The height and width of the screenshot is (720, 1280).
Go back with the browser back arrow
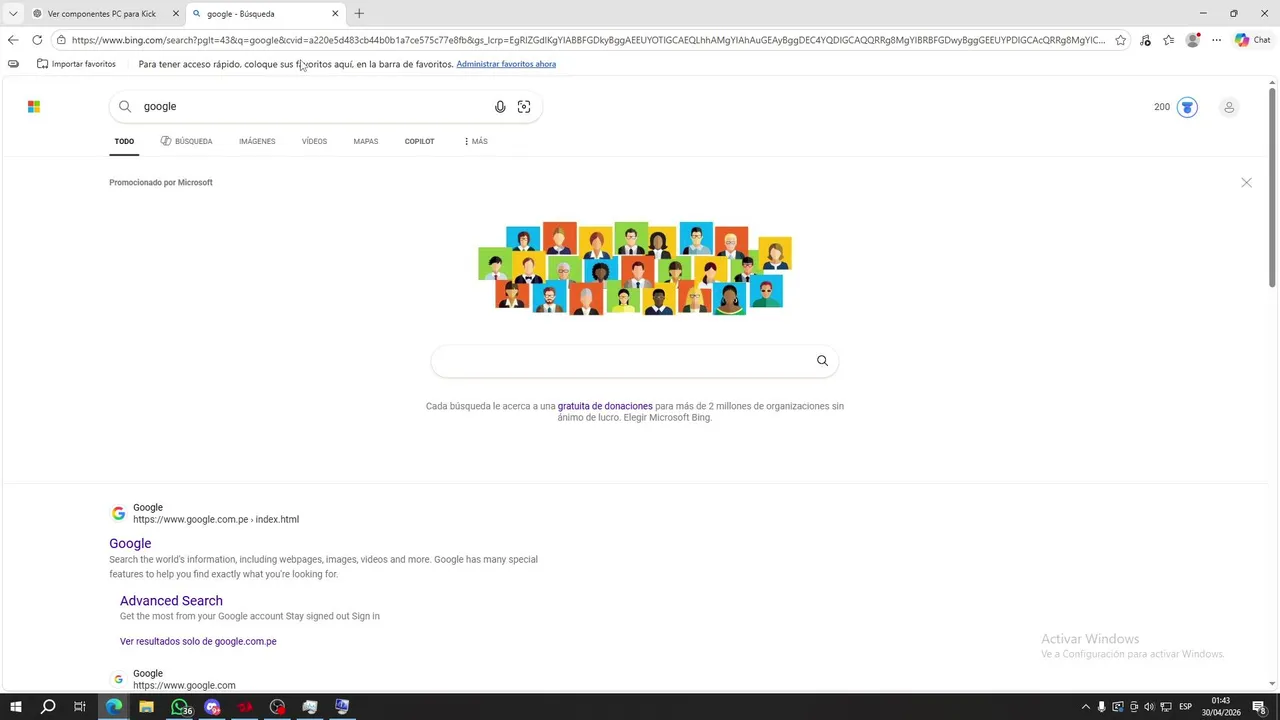[13, 40]
